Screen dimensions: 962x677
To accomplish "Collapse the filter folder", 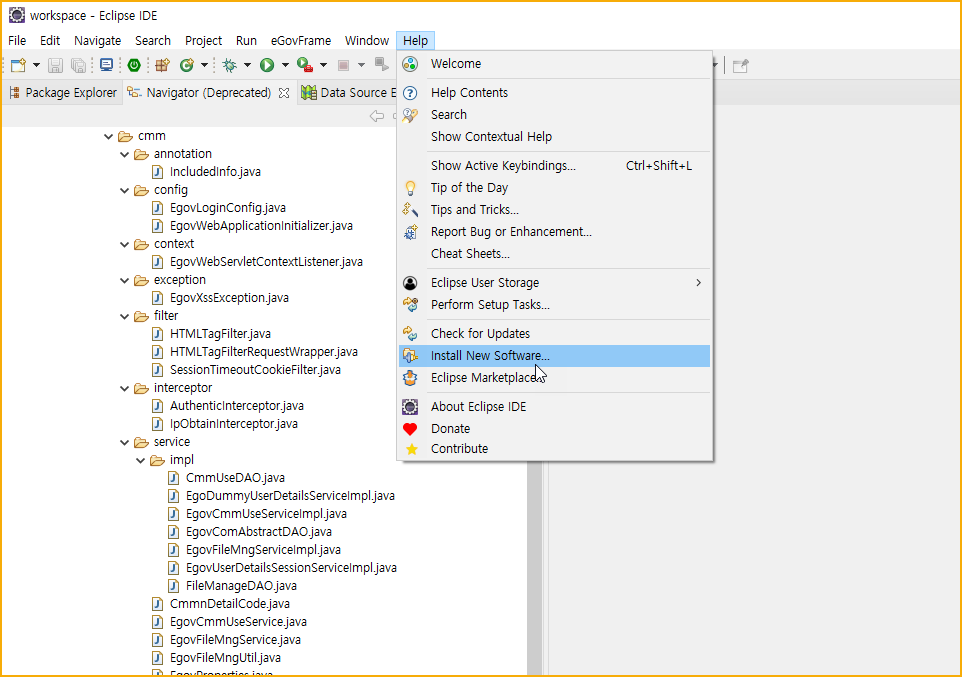I will pos(125,316).
